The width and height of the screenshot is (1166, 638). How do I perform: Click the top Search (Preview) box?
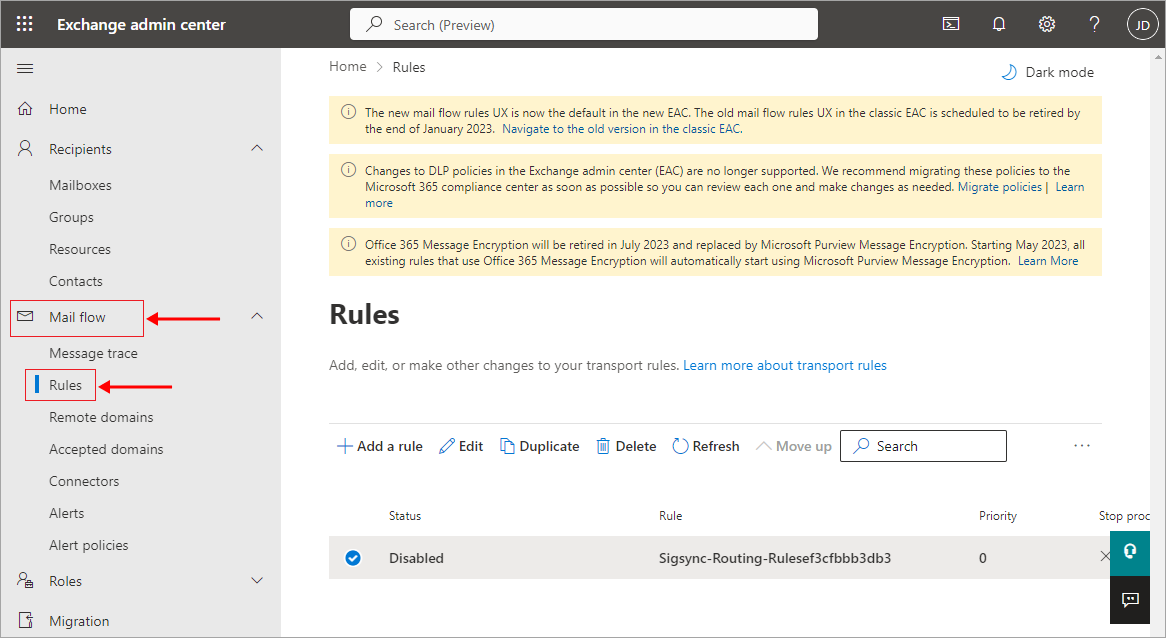coord(584,25)
